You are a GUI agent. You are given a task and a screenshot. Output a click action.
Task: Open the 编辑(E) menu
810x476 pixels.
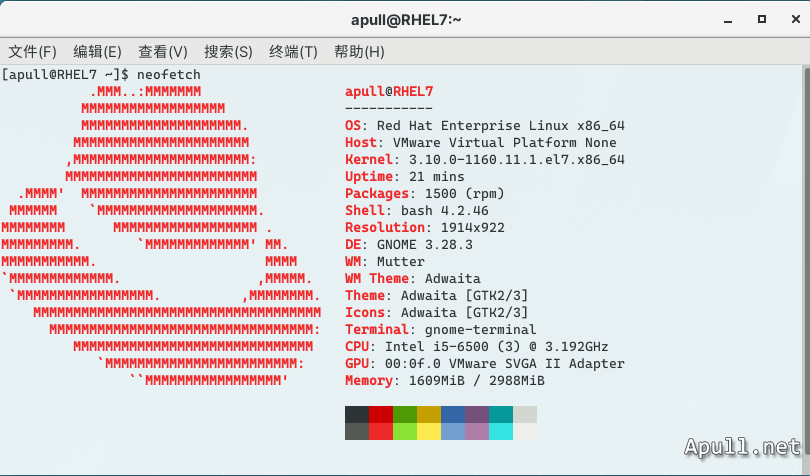[97, 52]
